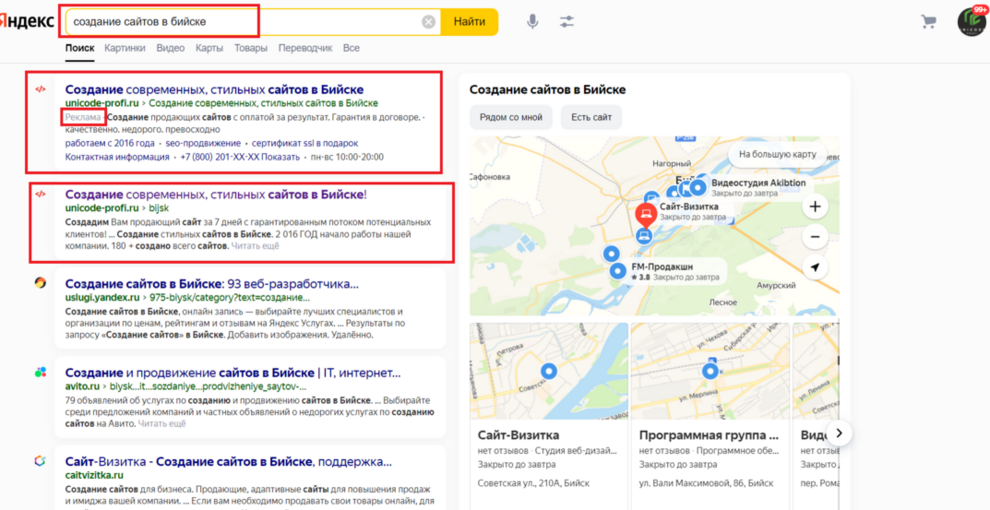Click 'Программная группа' card title
The height and width of the screenshot is (510, 990).
click(x=710, y=436)
